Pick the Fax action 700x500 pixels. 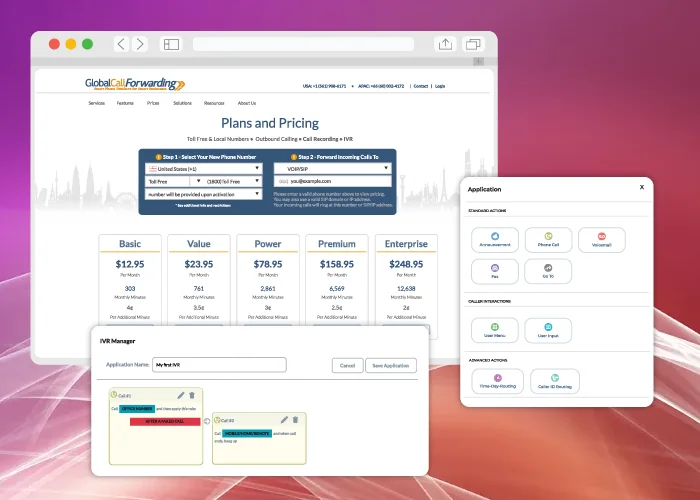tap(494, 271)
